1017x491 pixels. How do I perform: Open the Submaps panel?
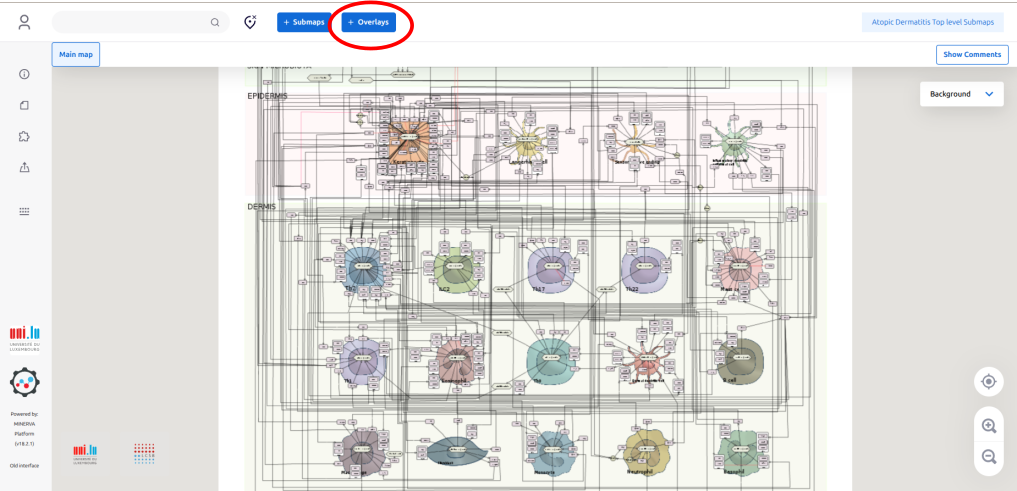304,22
